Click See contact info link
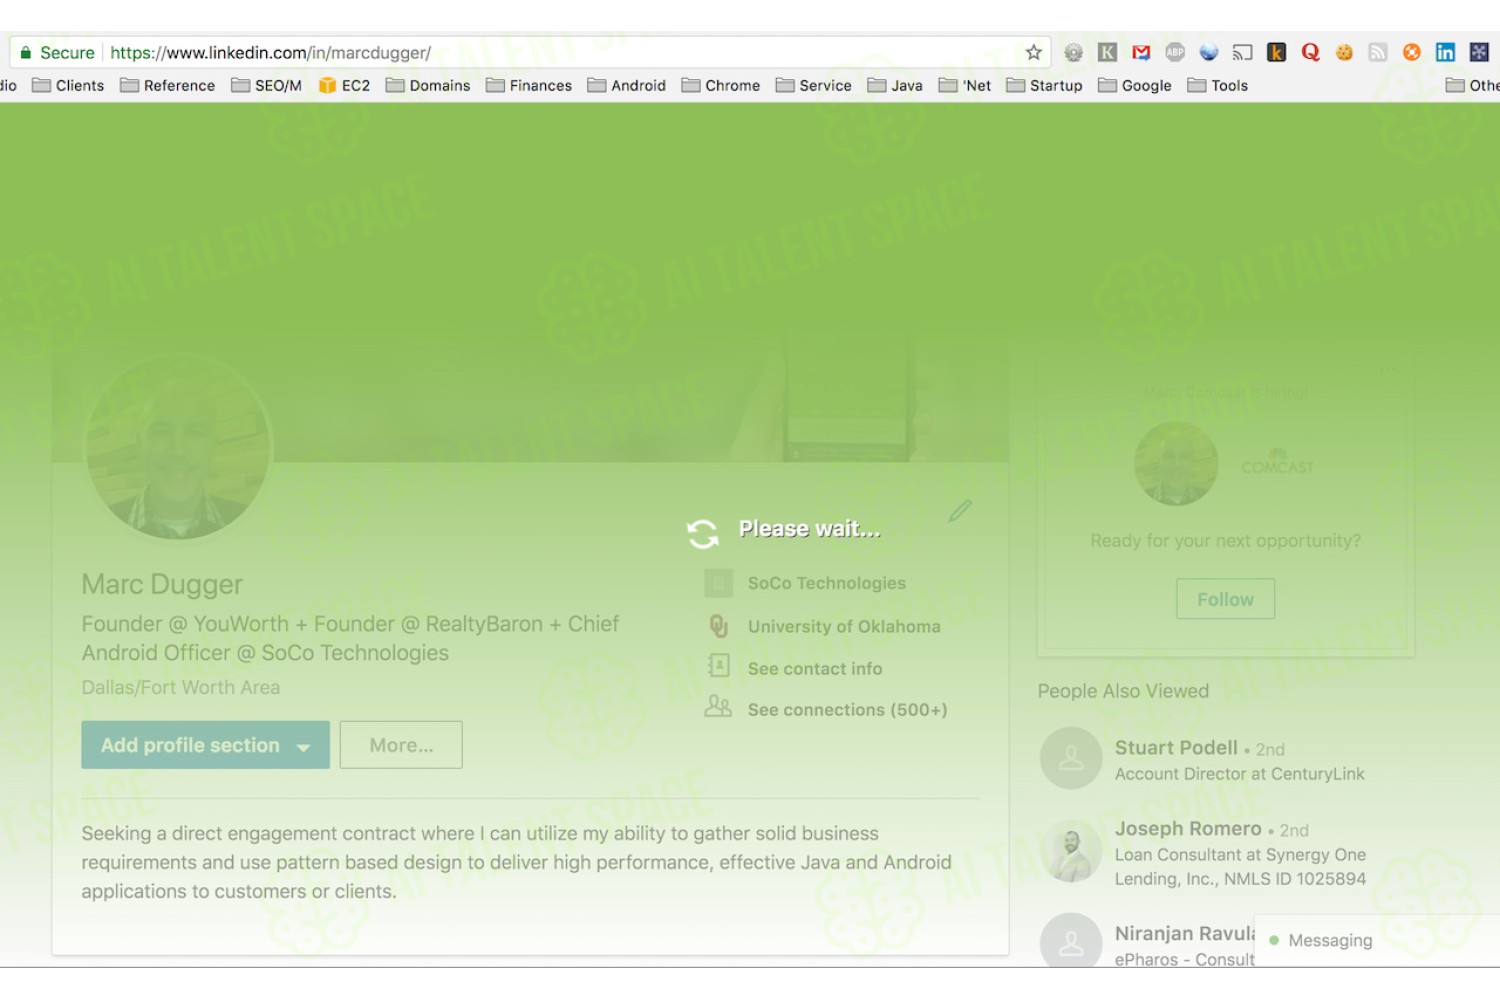Viewport: 1500px width, 1000px height. coord(815,669)
